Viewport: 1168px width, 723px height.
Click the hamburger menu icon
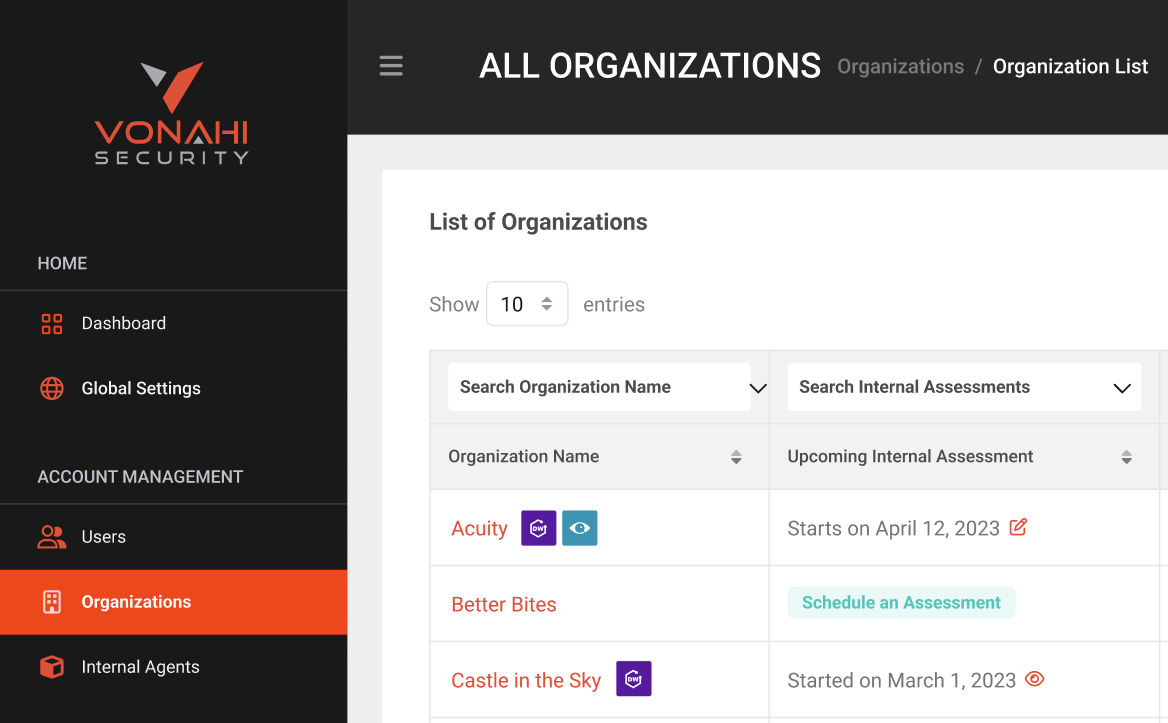(x=391, y=66)
